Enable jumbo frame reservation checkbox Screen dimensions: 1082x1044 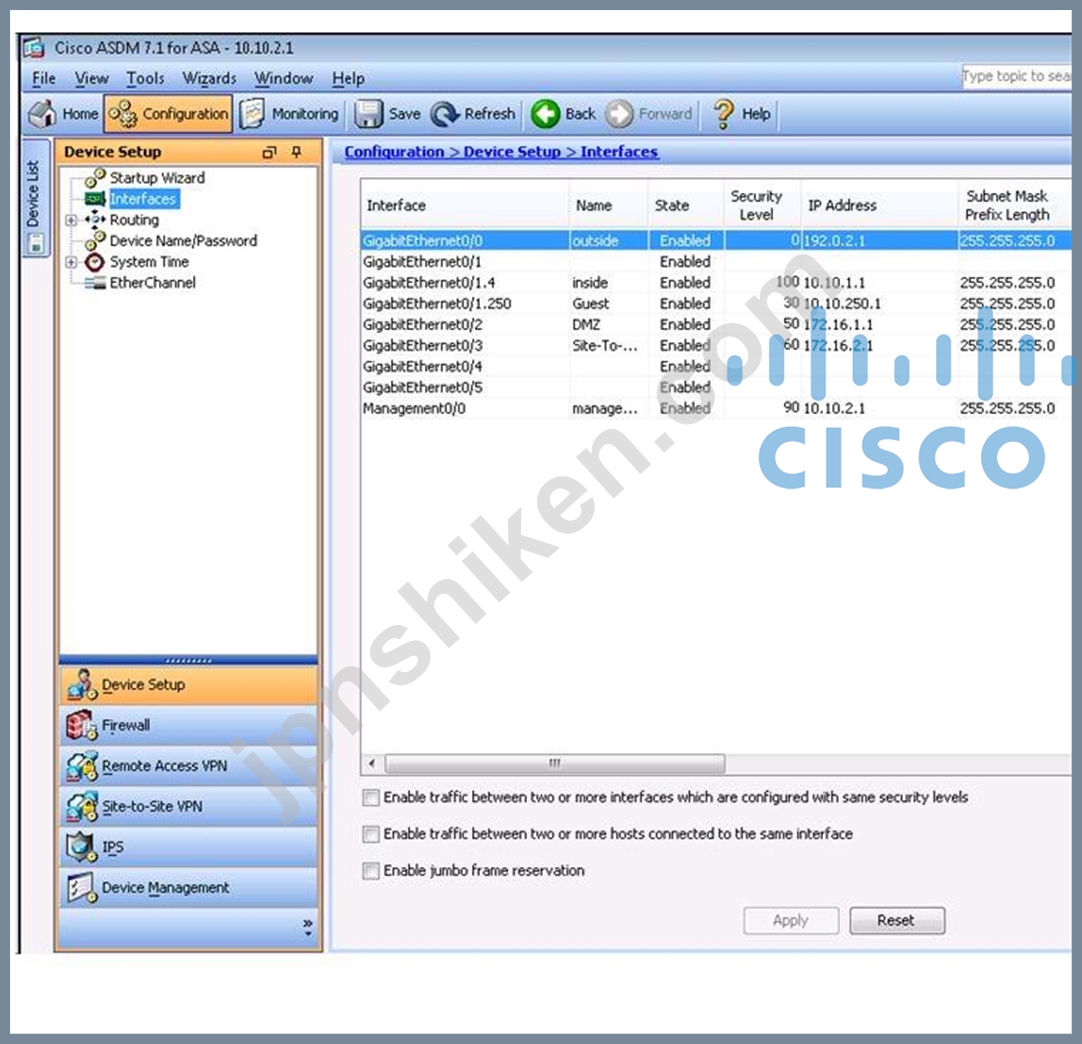tap(371, 871)
